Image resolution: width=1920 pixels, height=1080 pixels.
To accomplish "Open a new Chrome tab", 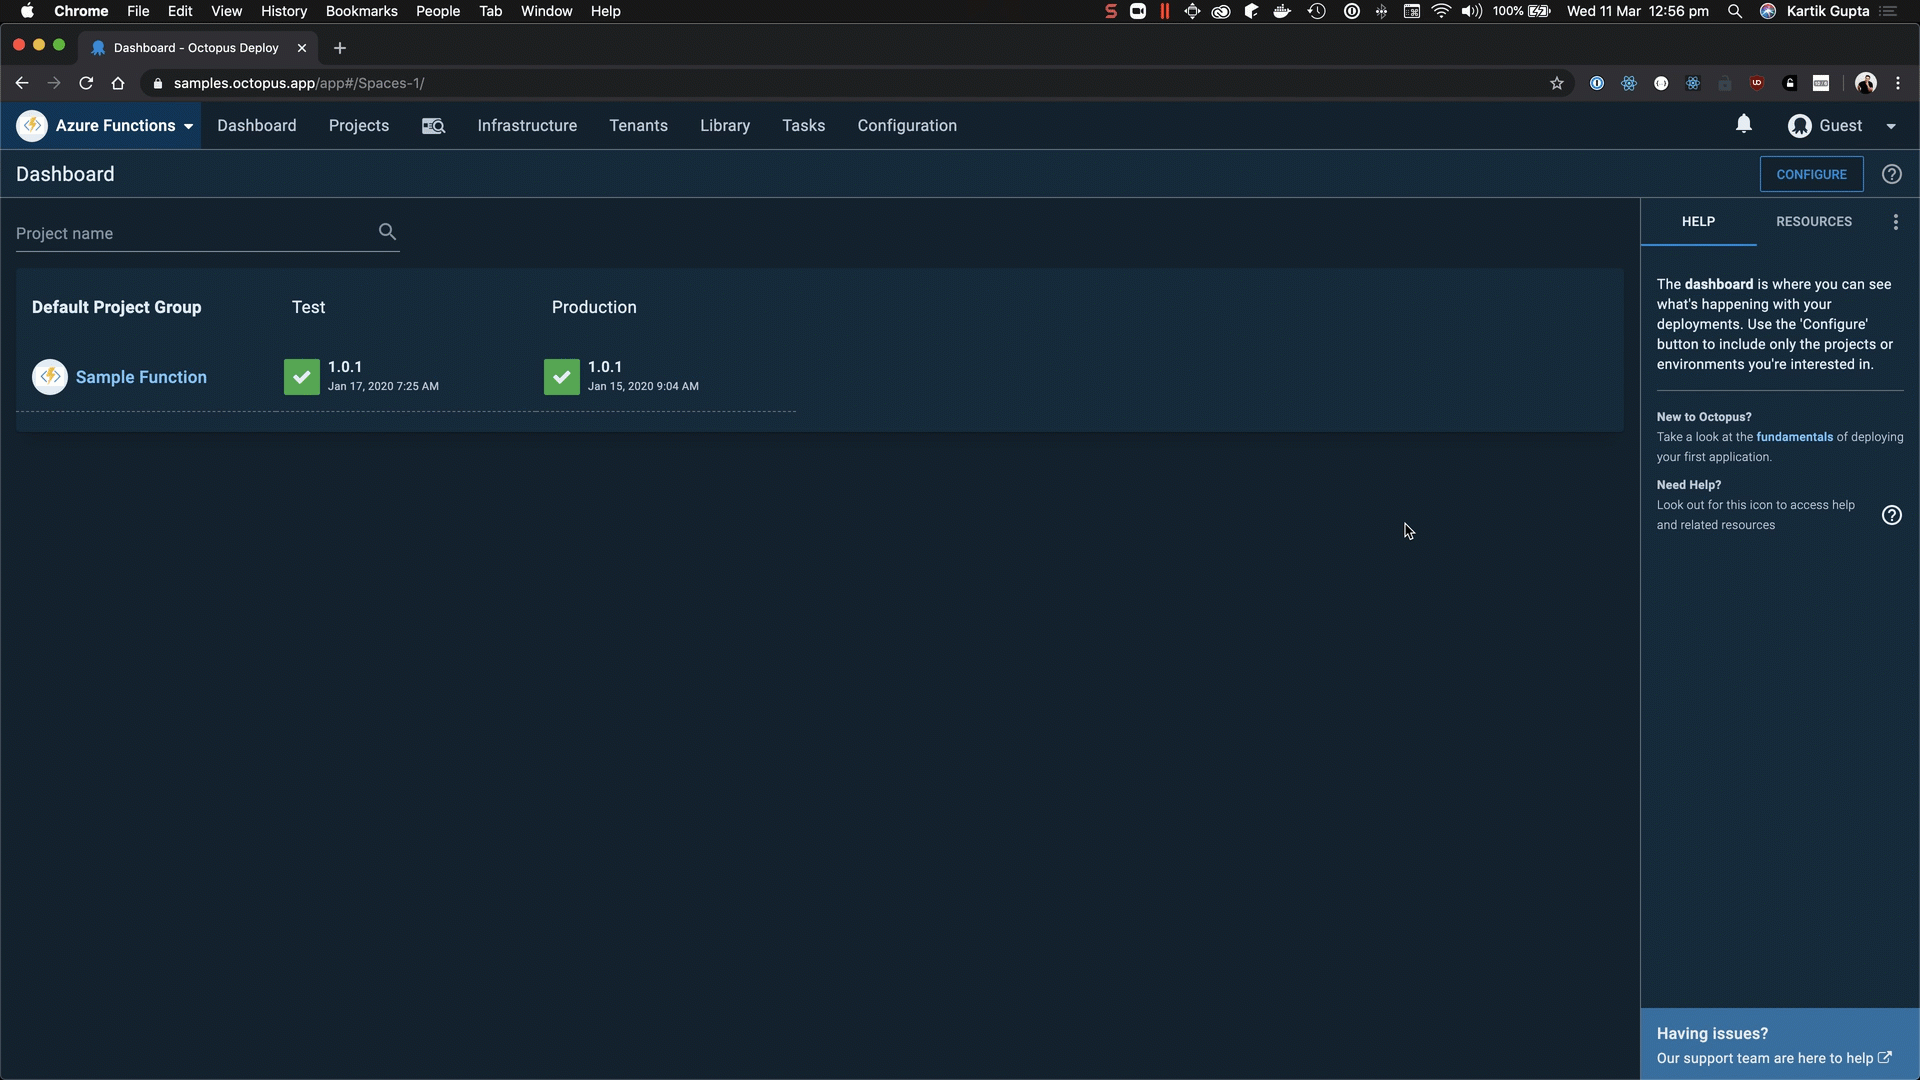I will tap(340, 48).
